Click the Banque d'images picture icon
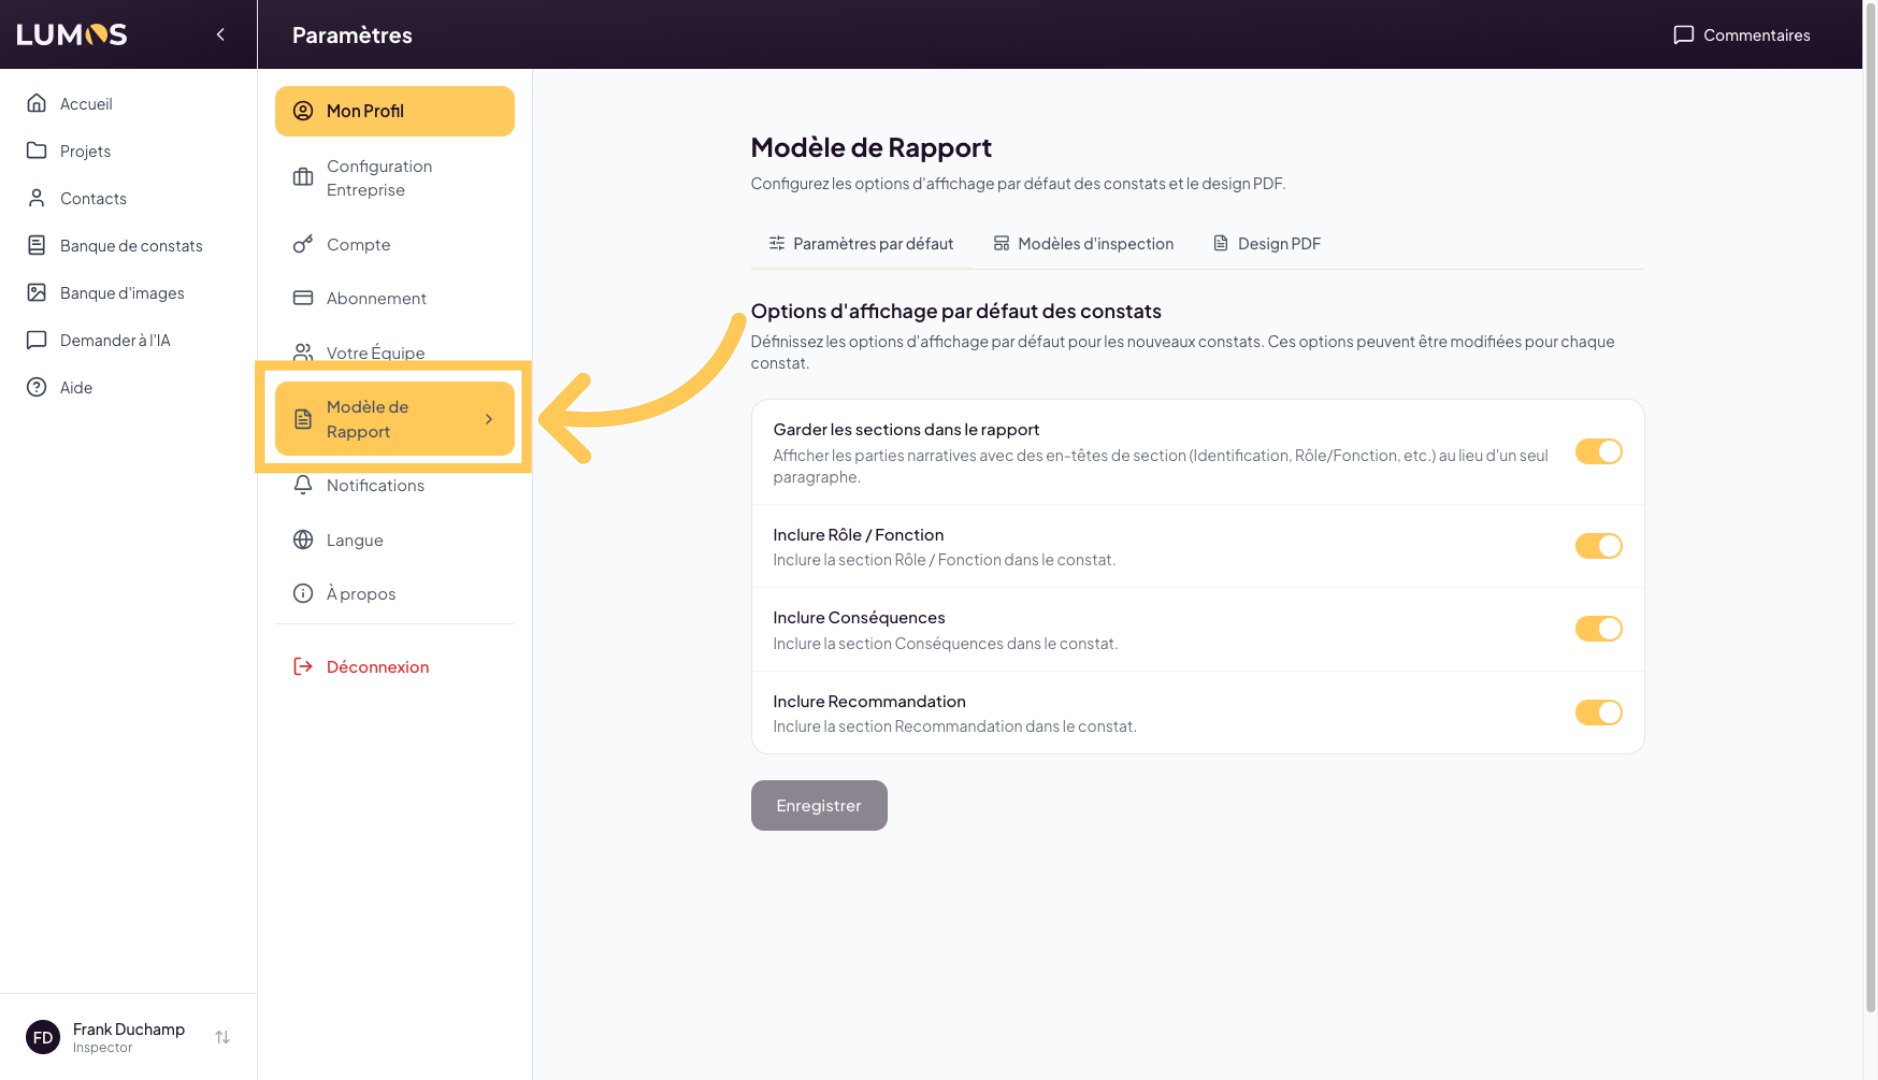Viewport: 1878px width, 1080px height. click(37, 293)
